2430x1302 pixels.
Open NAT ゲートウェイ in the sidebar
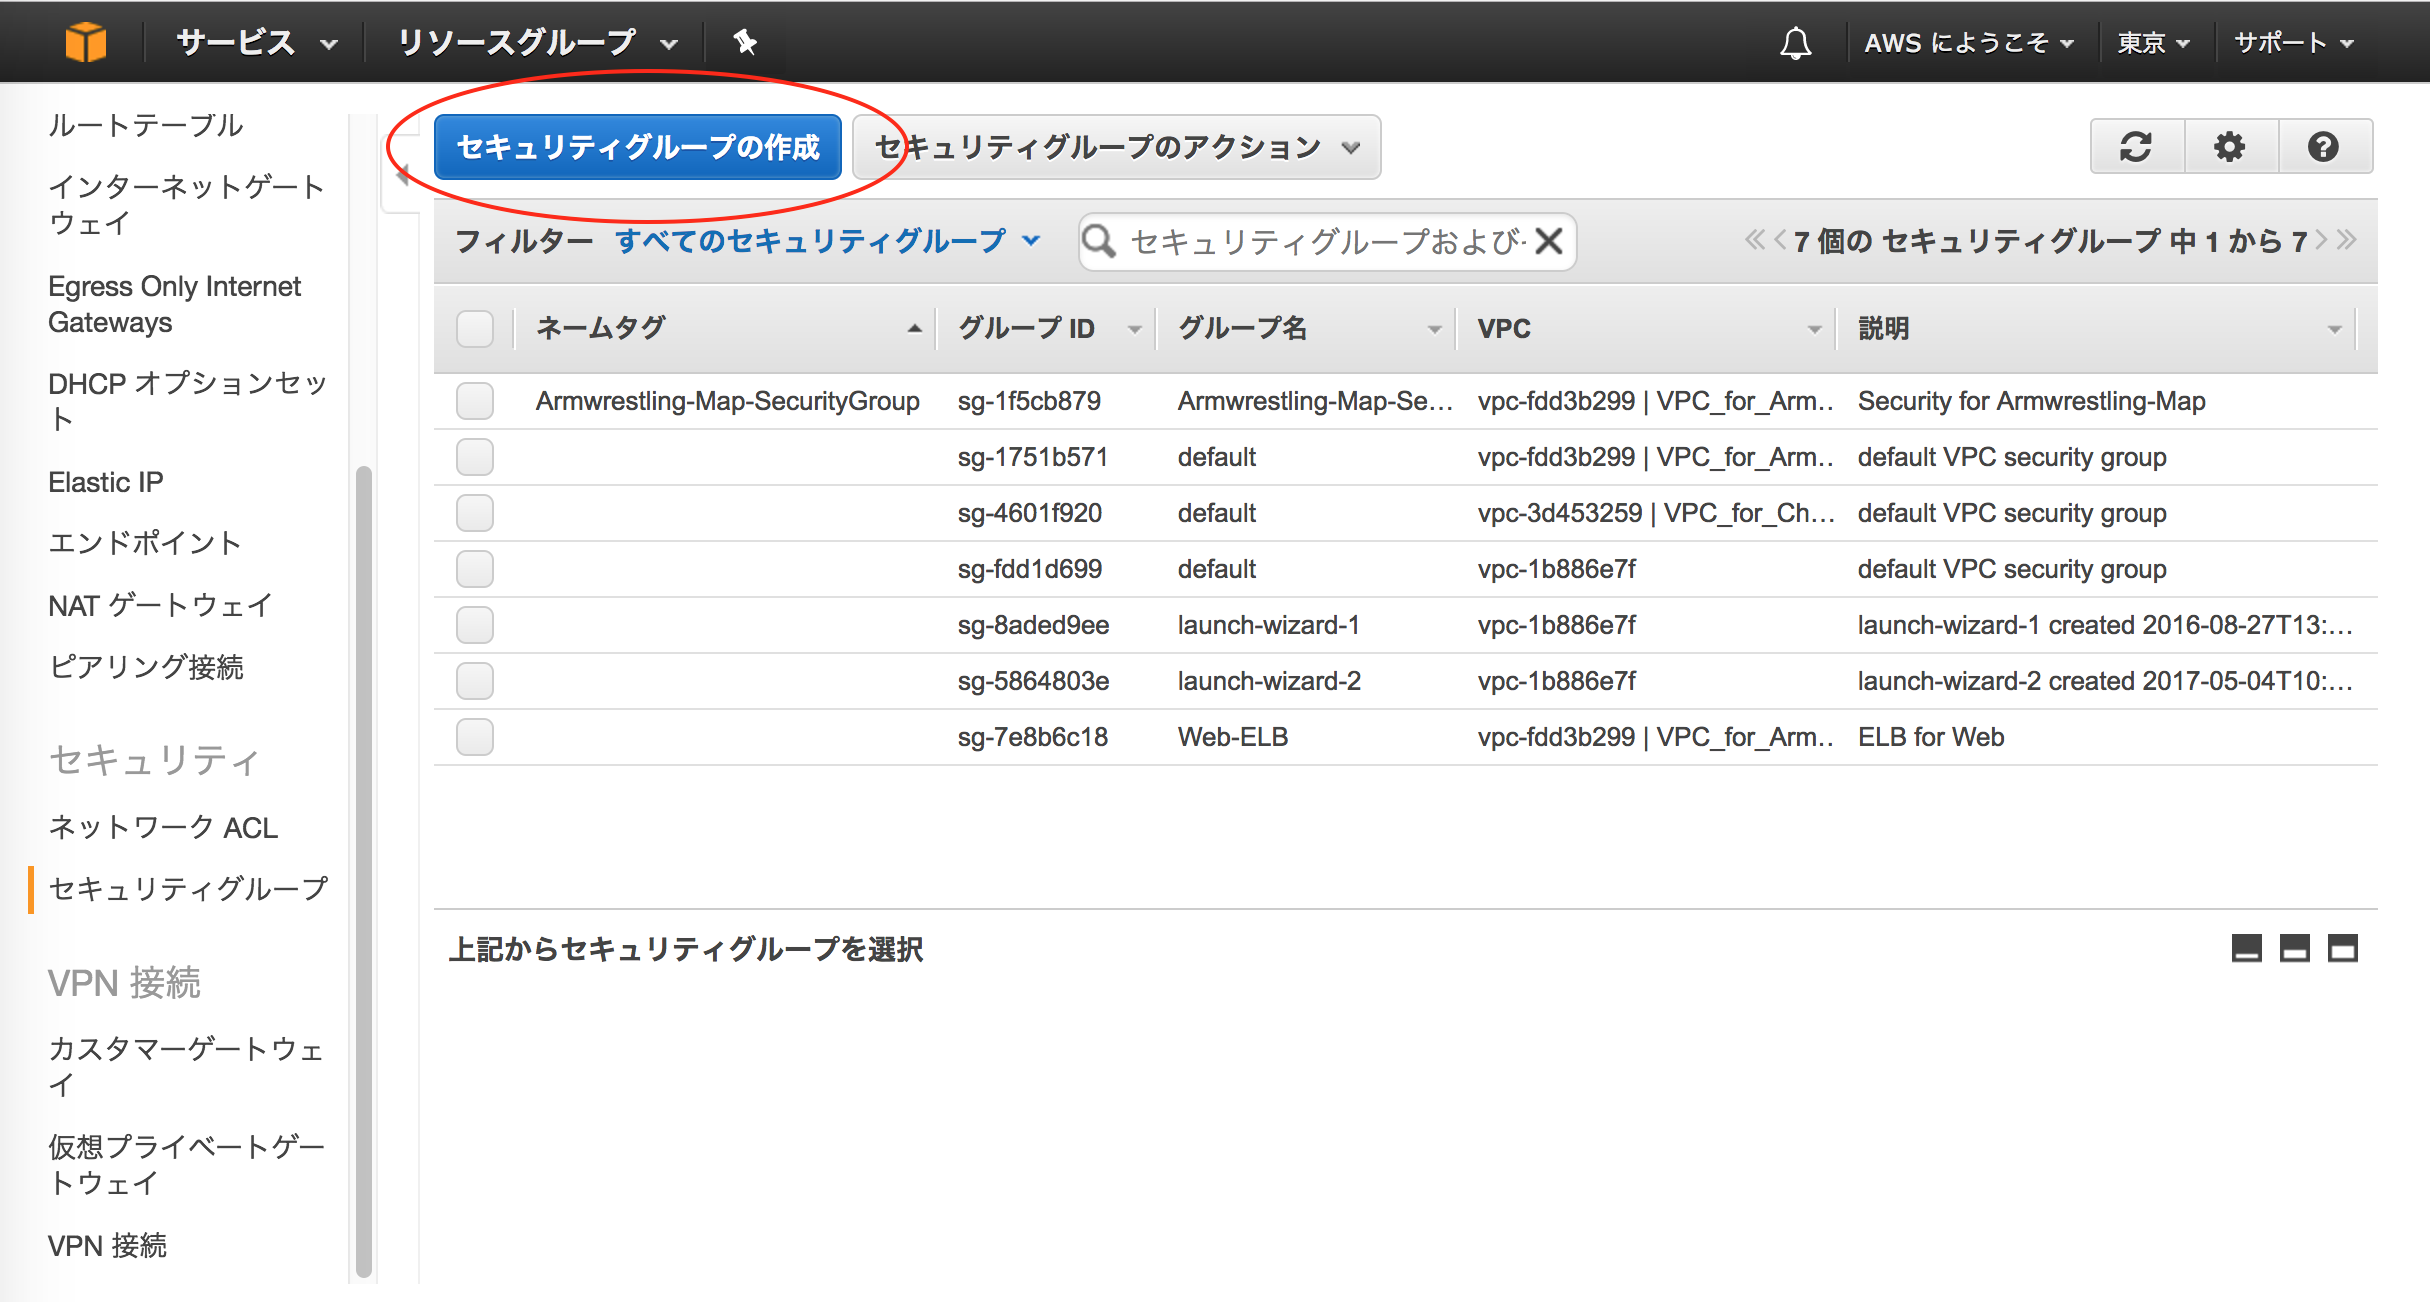160,605
